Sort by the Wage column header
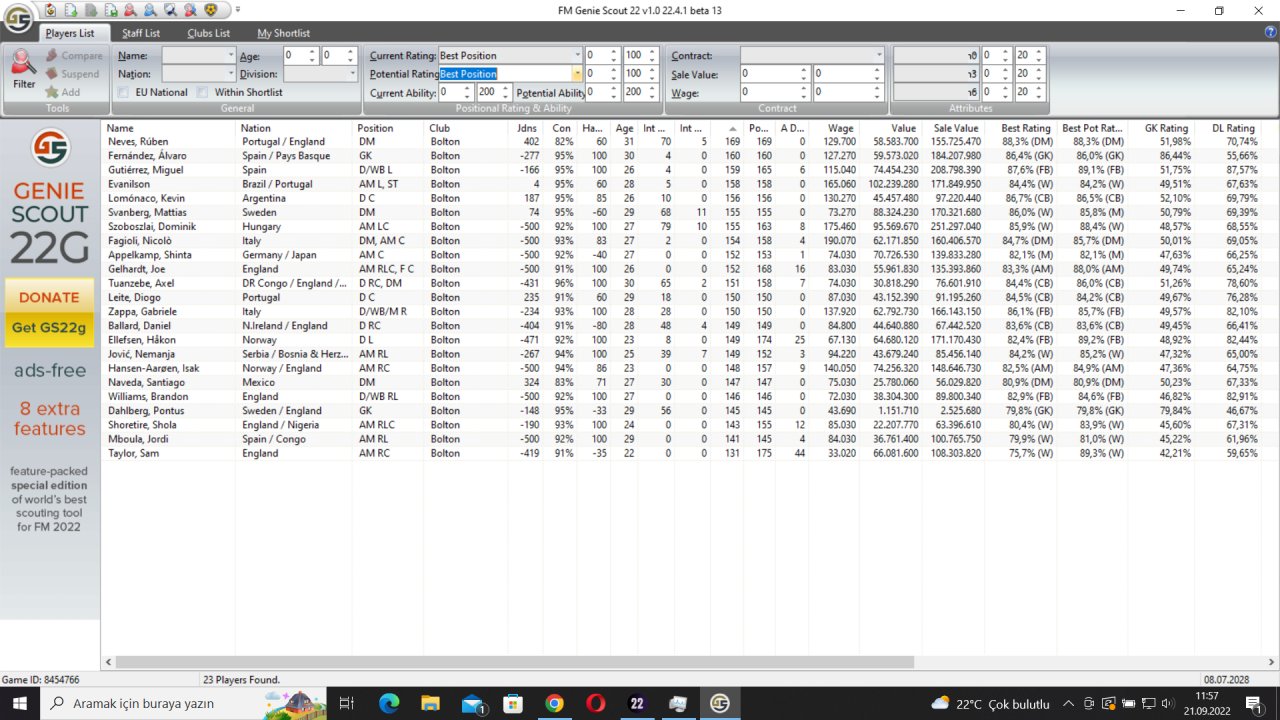The width and height of the screenshot is (1280, 720). (833, 128)
